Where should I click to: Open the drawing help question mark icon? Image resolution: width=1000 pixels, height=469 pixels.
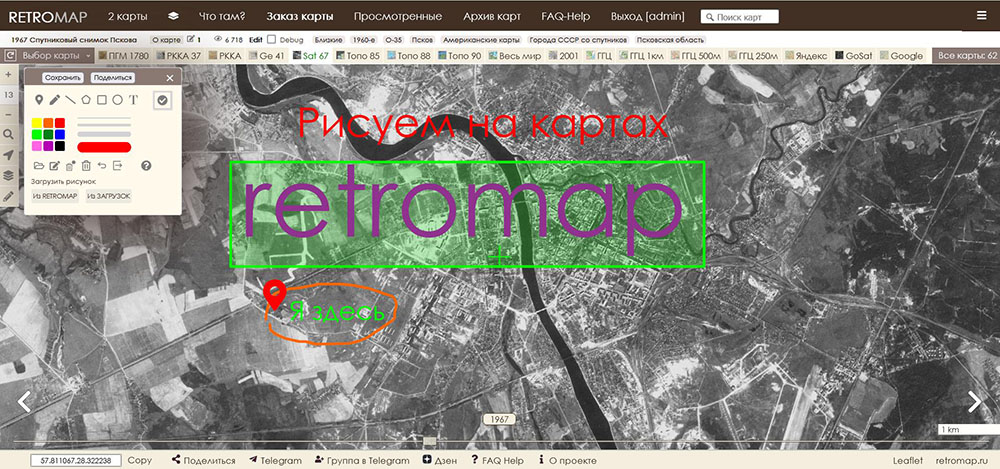(146, 165)
